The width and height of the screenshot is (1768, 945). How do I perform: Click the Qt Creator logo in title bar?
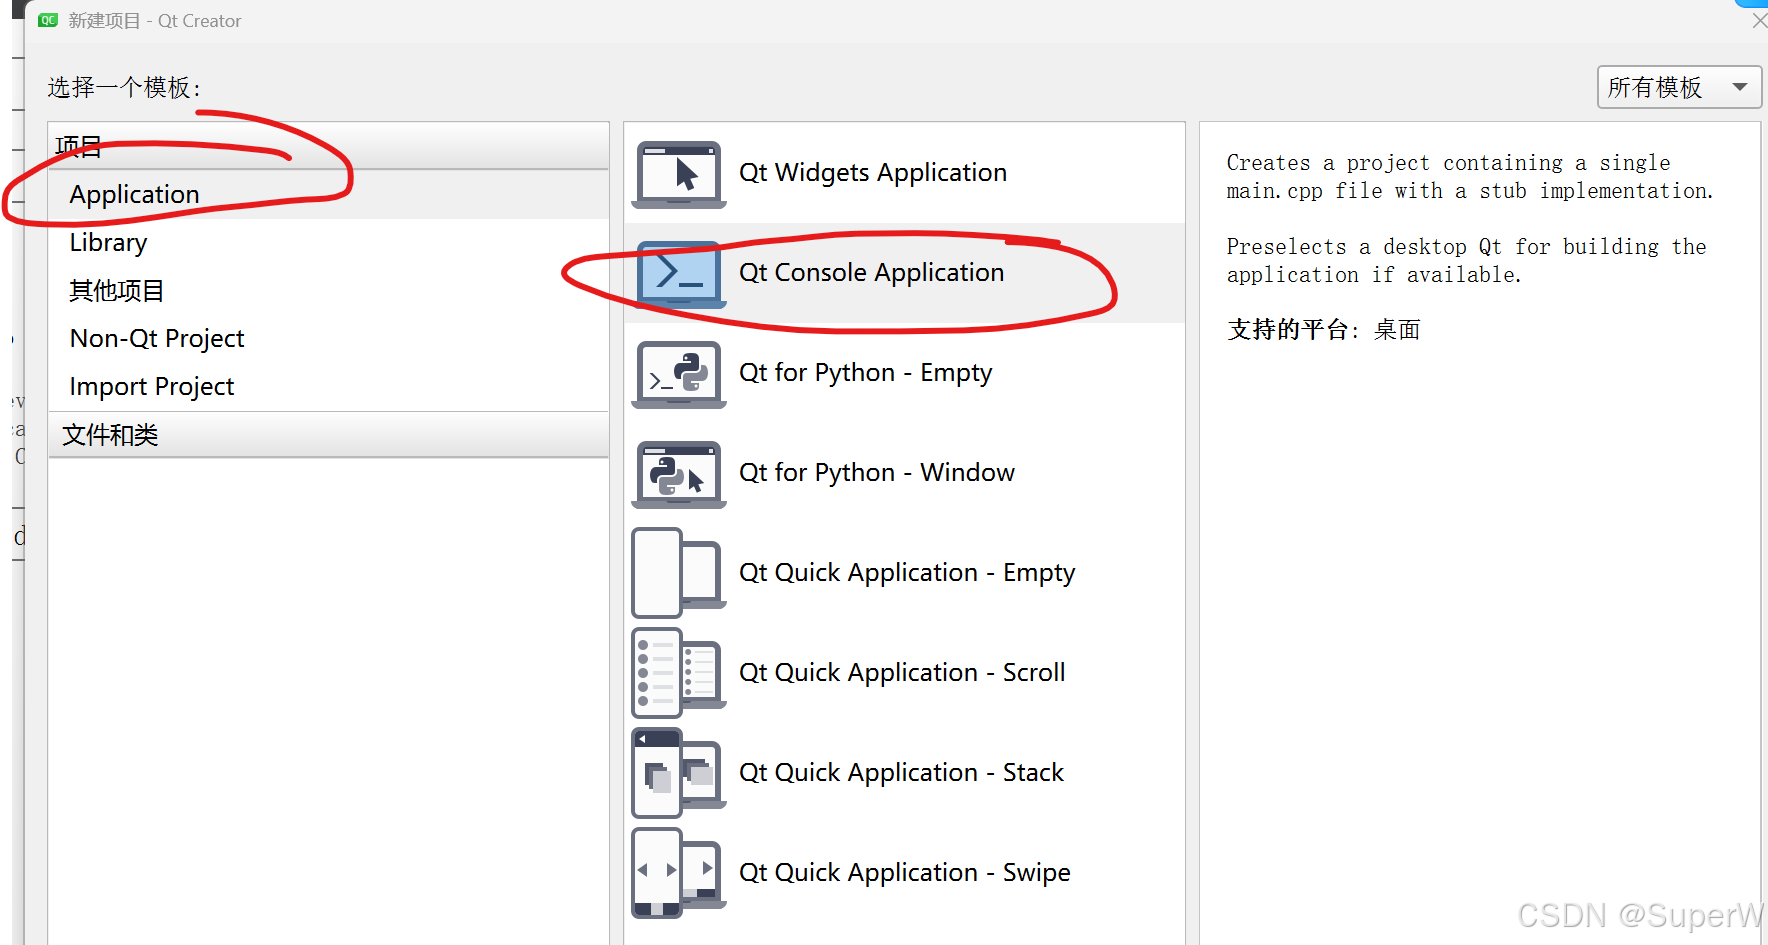[48, 20]
